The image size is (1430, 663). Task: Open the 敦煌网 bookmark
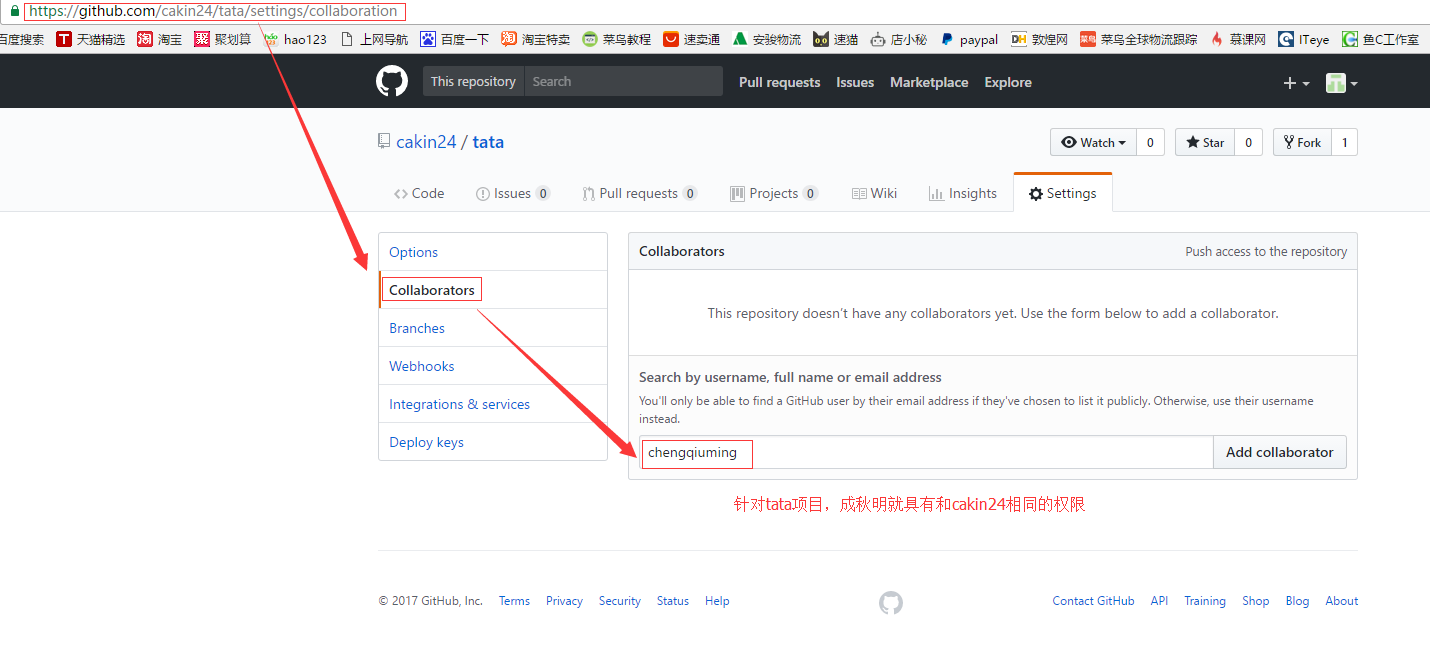pyautogui.click(x=1040, y=39)
